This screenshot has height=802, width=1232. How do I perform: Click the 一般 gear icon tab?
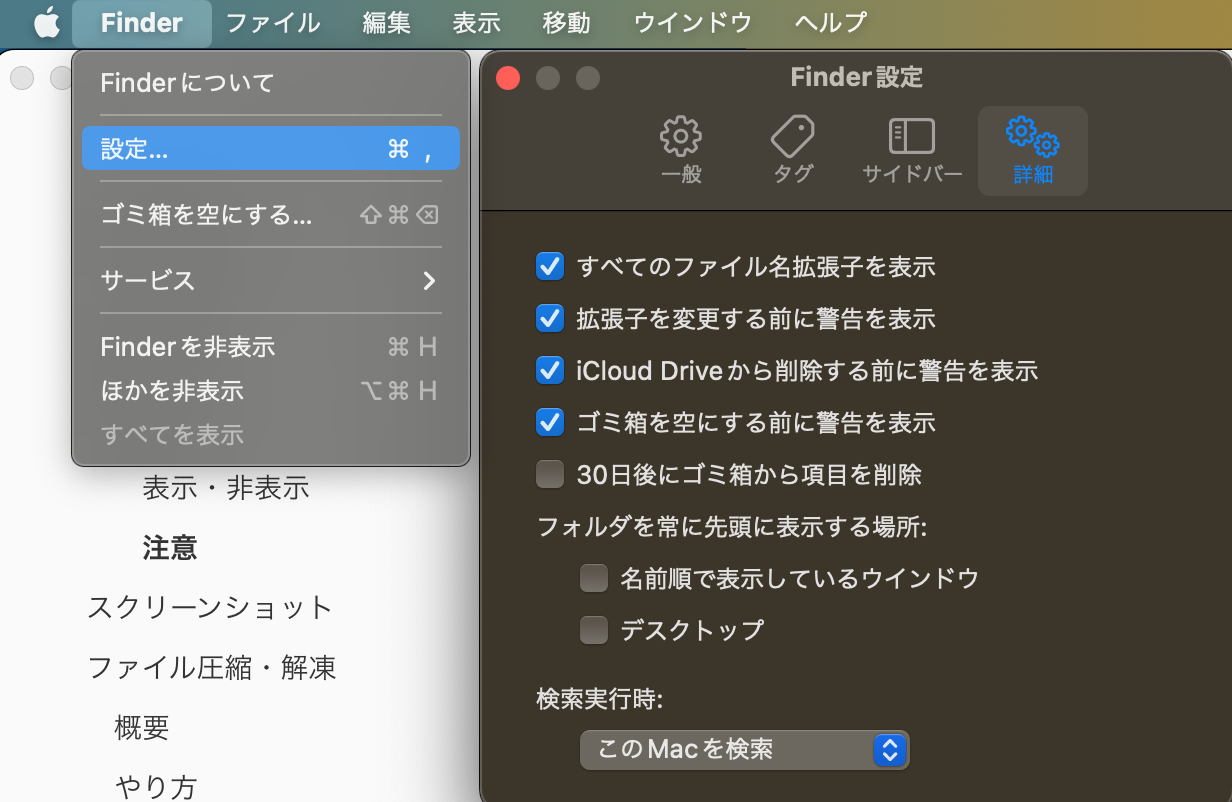click(681, 151)
